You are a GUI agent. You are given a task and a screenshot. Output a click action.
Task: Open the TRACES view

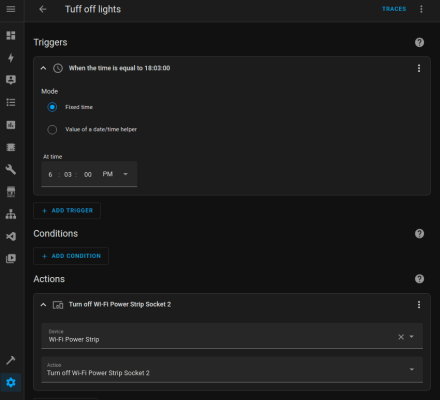[x=394, y=9]
